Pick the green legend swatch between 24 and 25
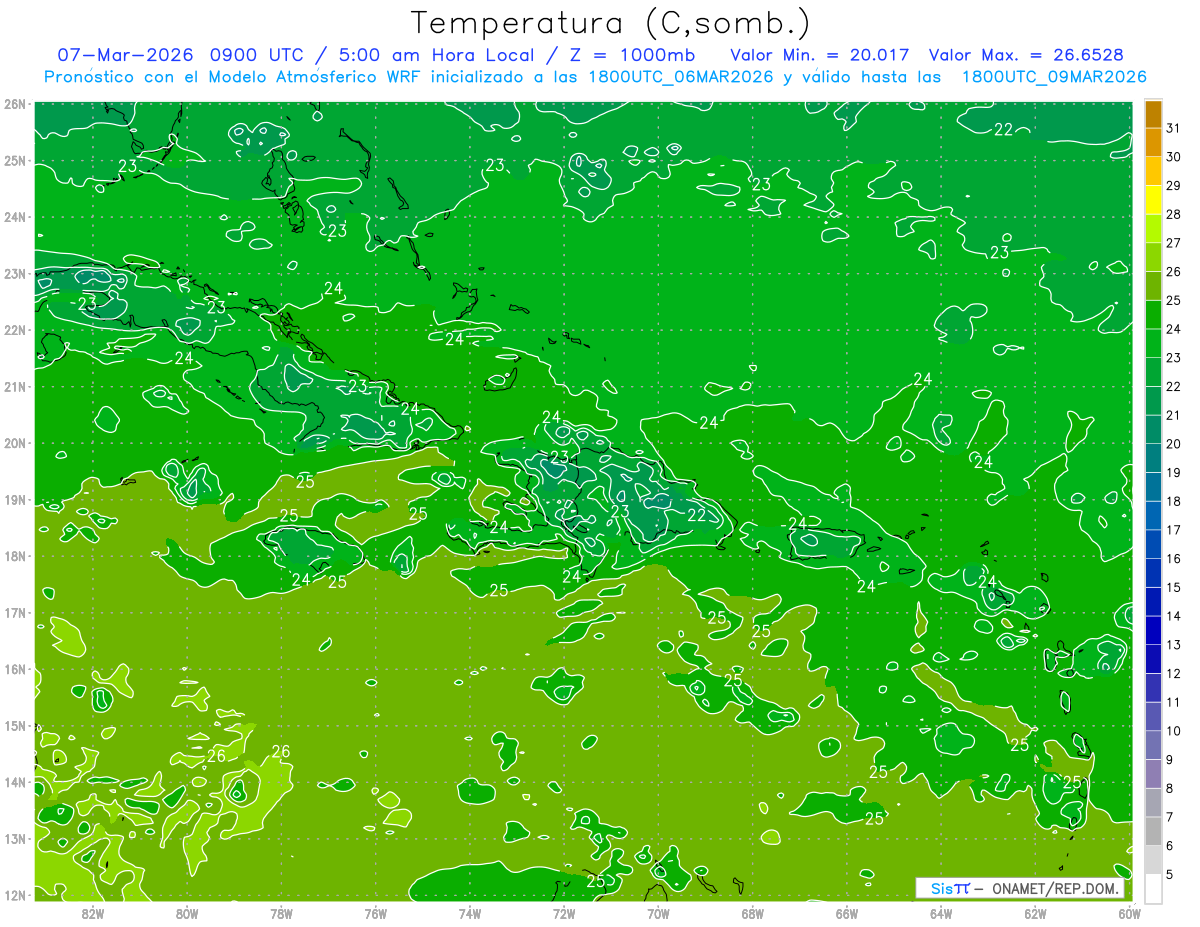The height and width of the screenshot is (927, 1200). [x=1153, y=315]
